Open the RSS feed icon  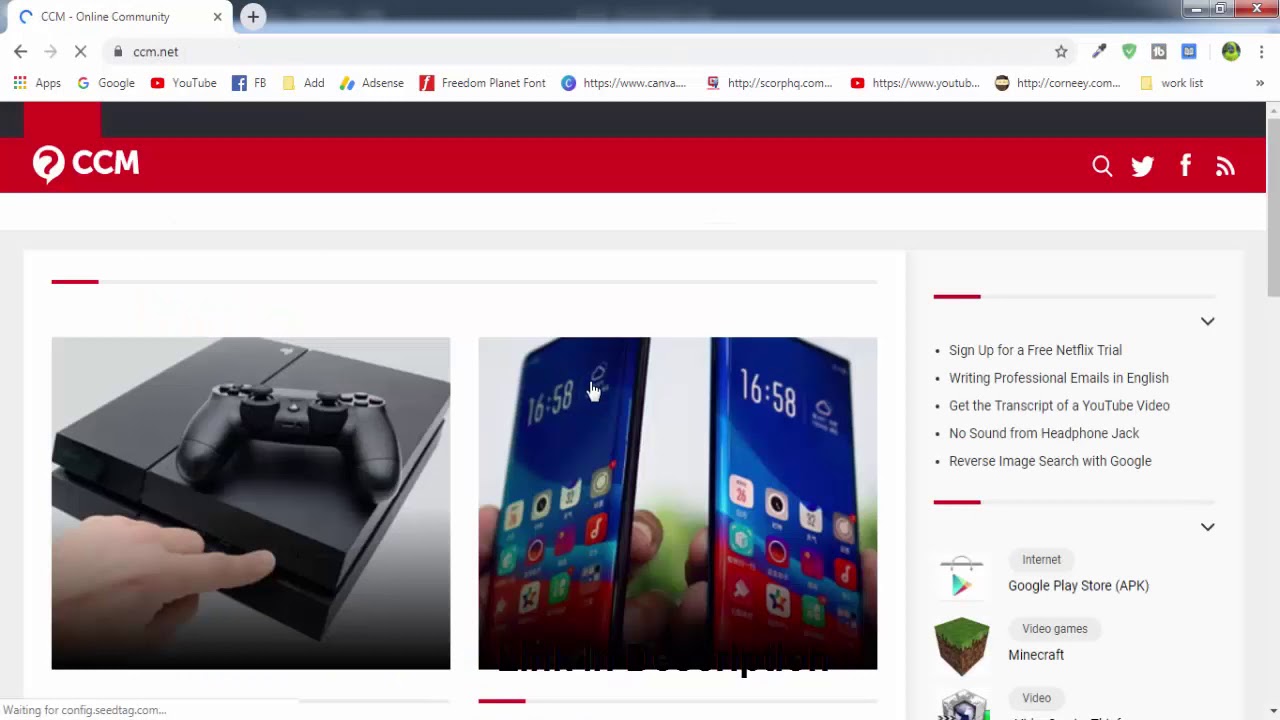pos(1225,167)
